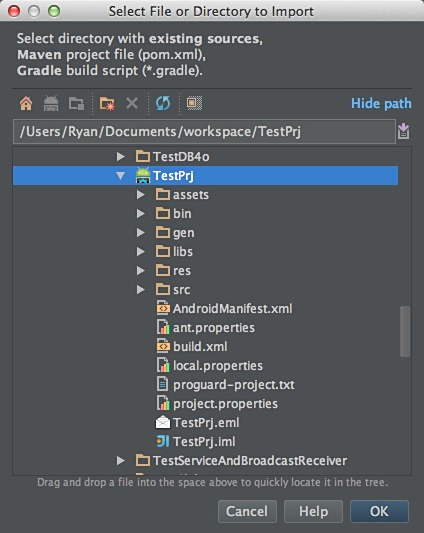Select the src folder name
Image resolution: width=424 pixels, height=533 pixels.
click(182, 290)
